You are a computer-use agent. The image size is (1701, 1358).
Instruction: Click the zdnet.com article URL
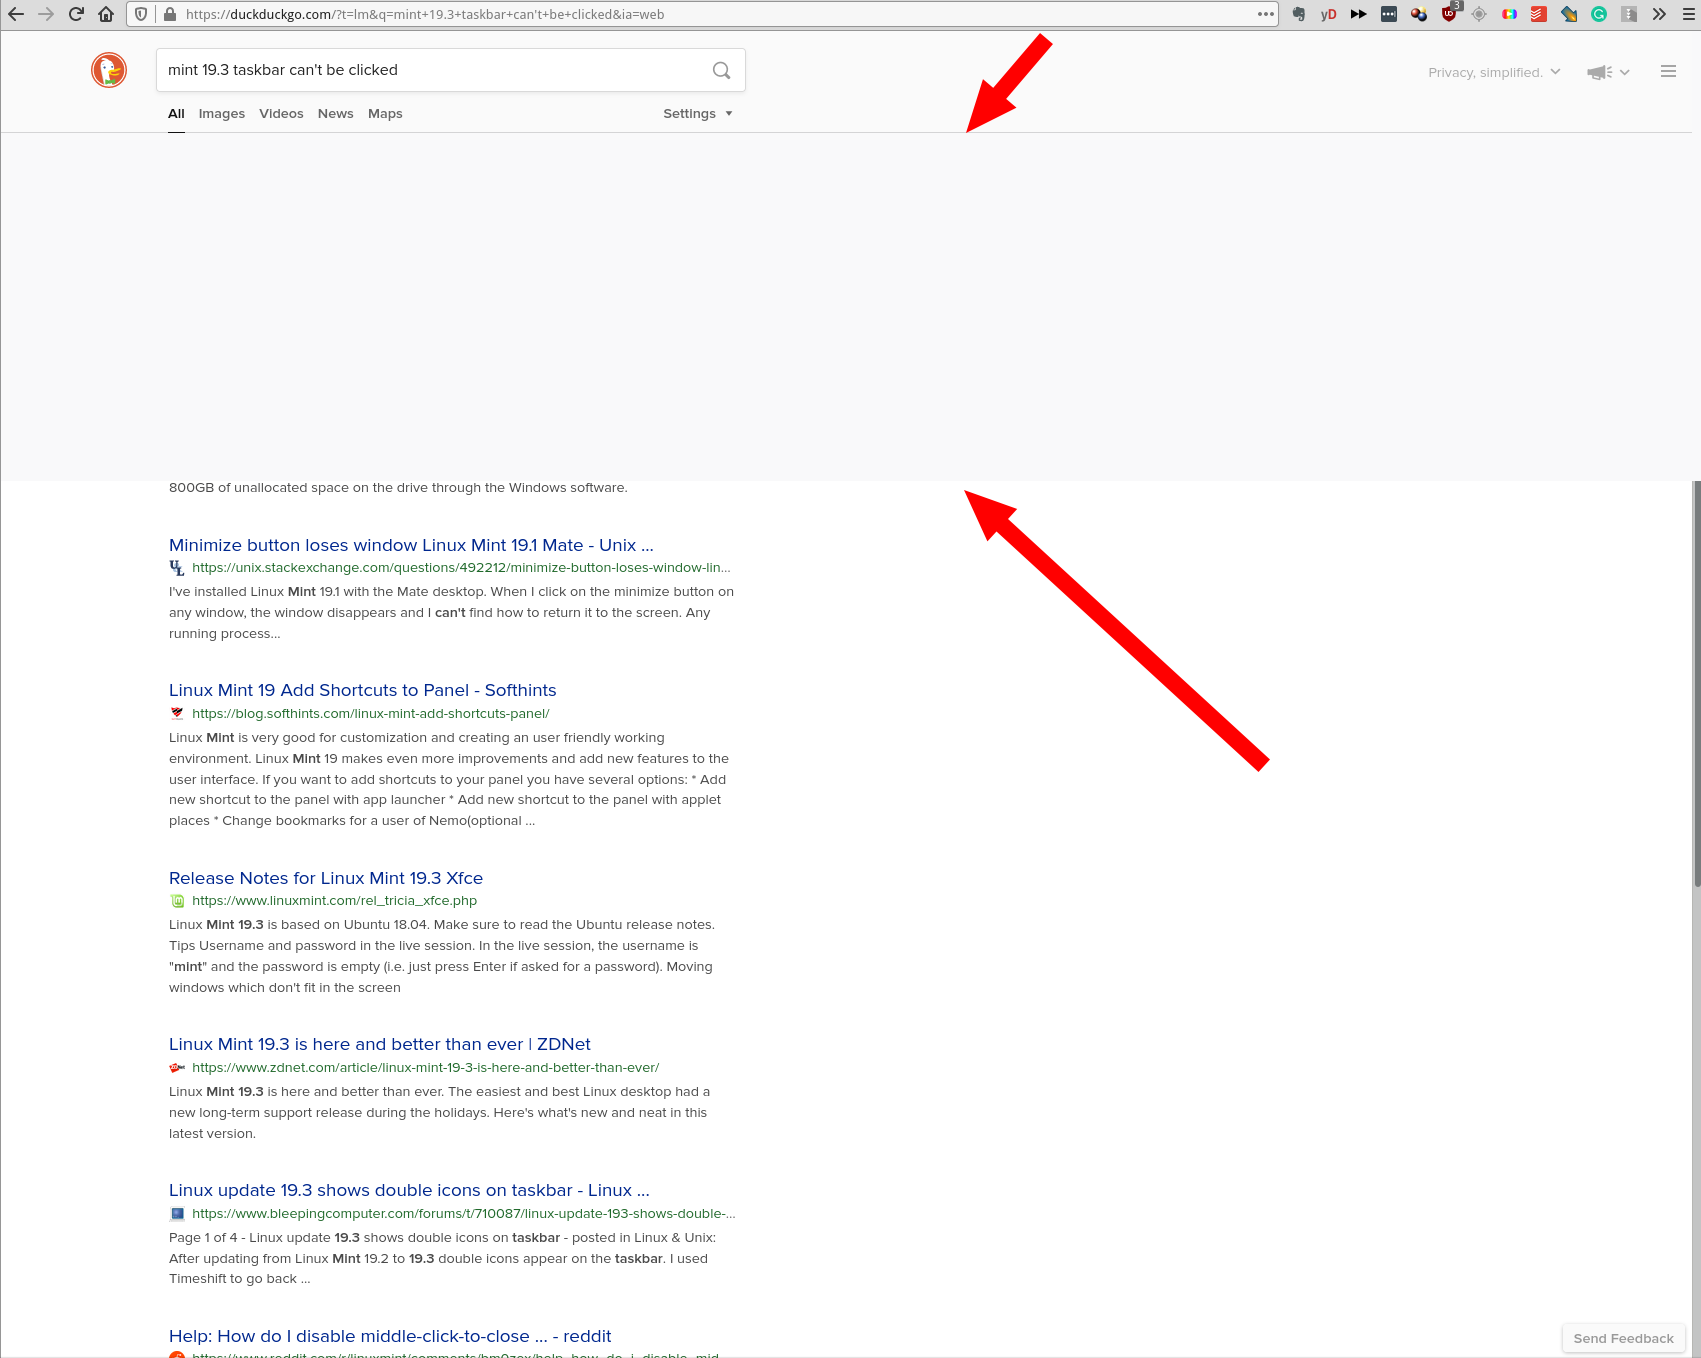[x=426, y=1068]
